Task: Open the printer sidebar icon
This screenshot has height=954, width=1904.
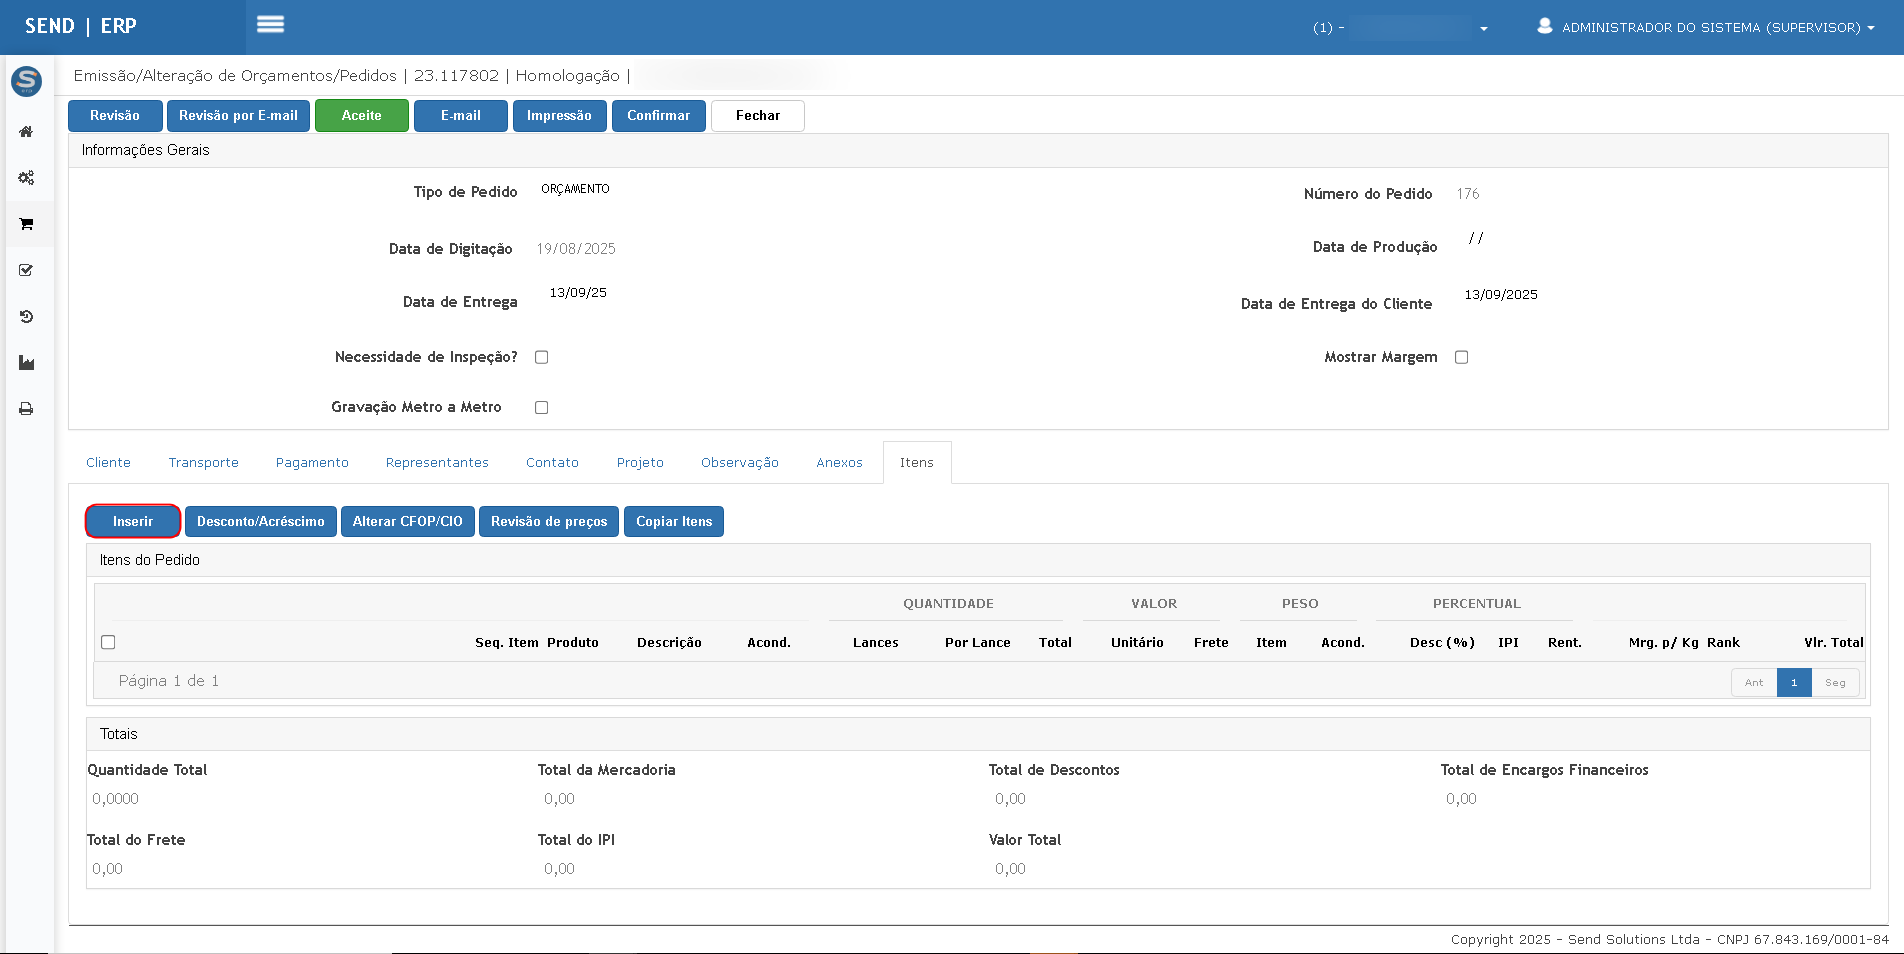Action: tap(26, 409)
